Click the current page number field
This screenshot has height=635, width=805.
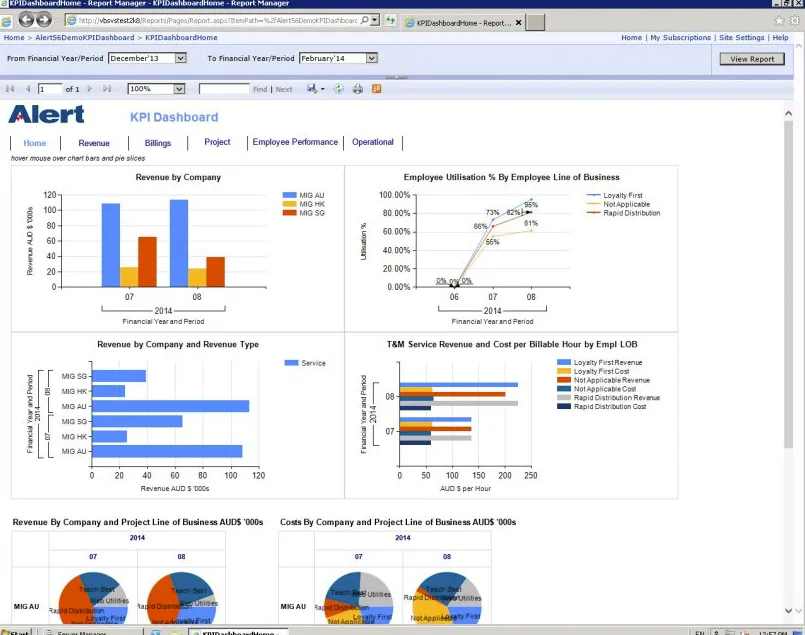[50, 89]
